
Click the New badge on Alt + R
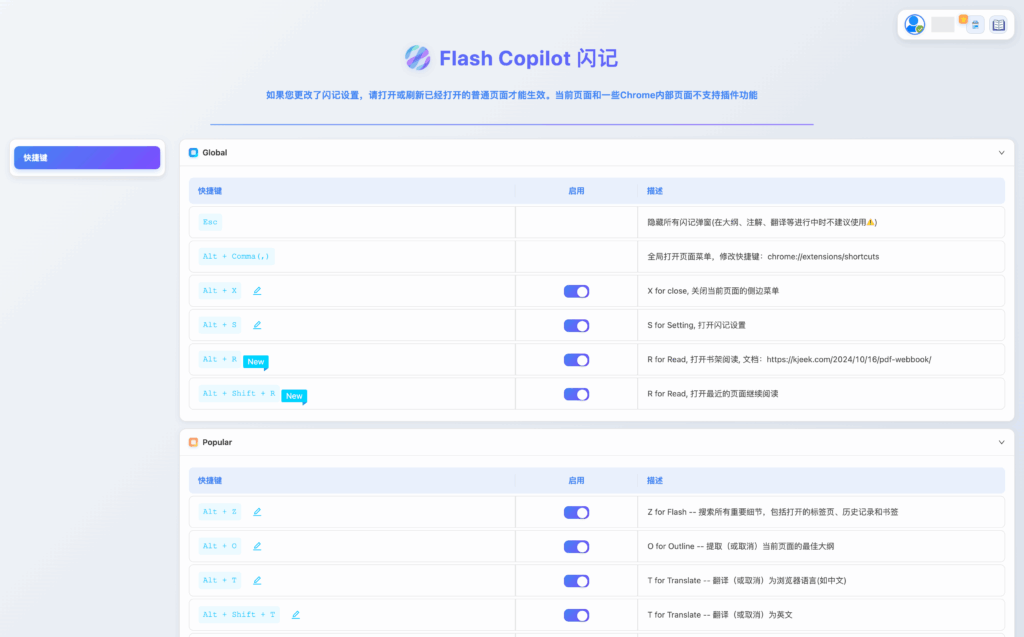click(x=255, y=361)
